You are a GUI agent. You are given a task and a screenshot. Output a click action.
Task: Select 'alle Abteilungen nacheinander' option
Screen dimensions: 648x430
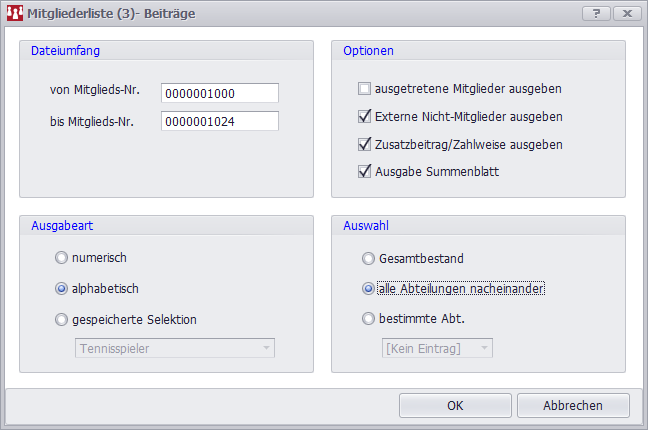point(369,289)
